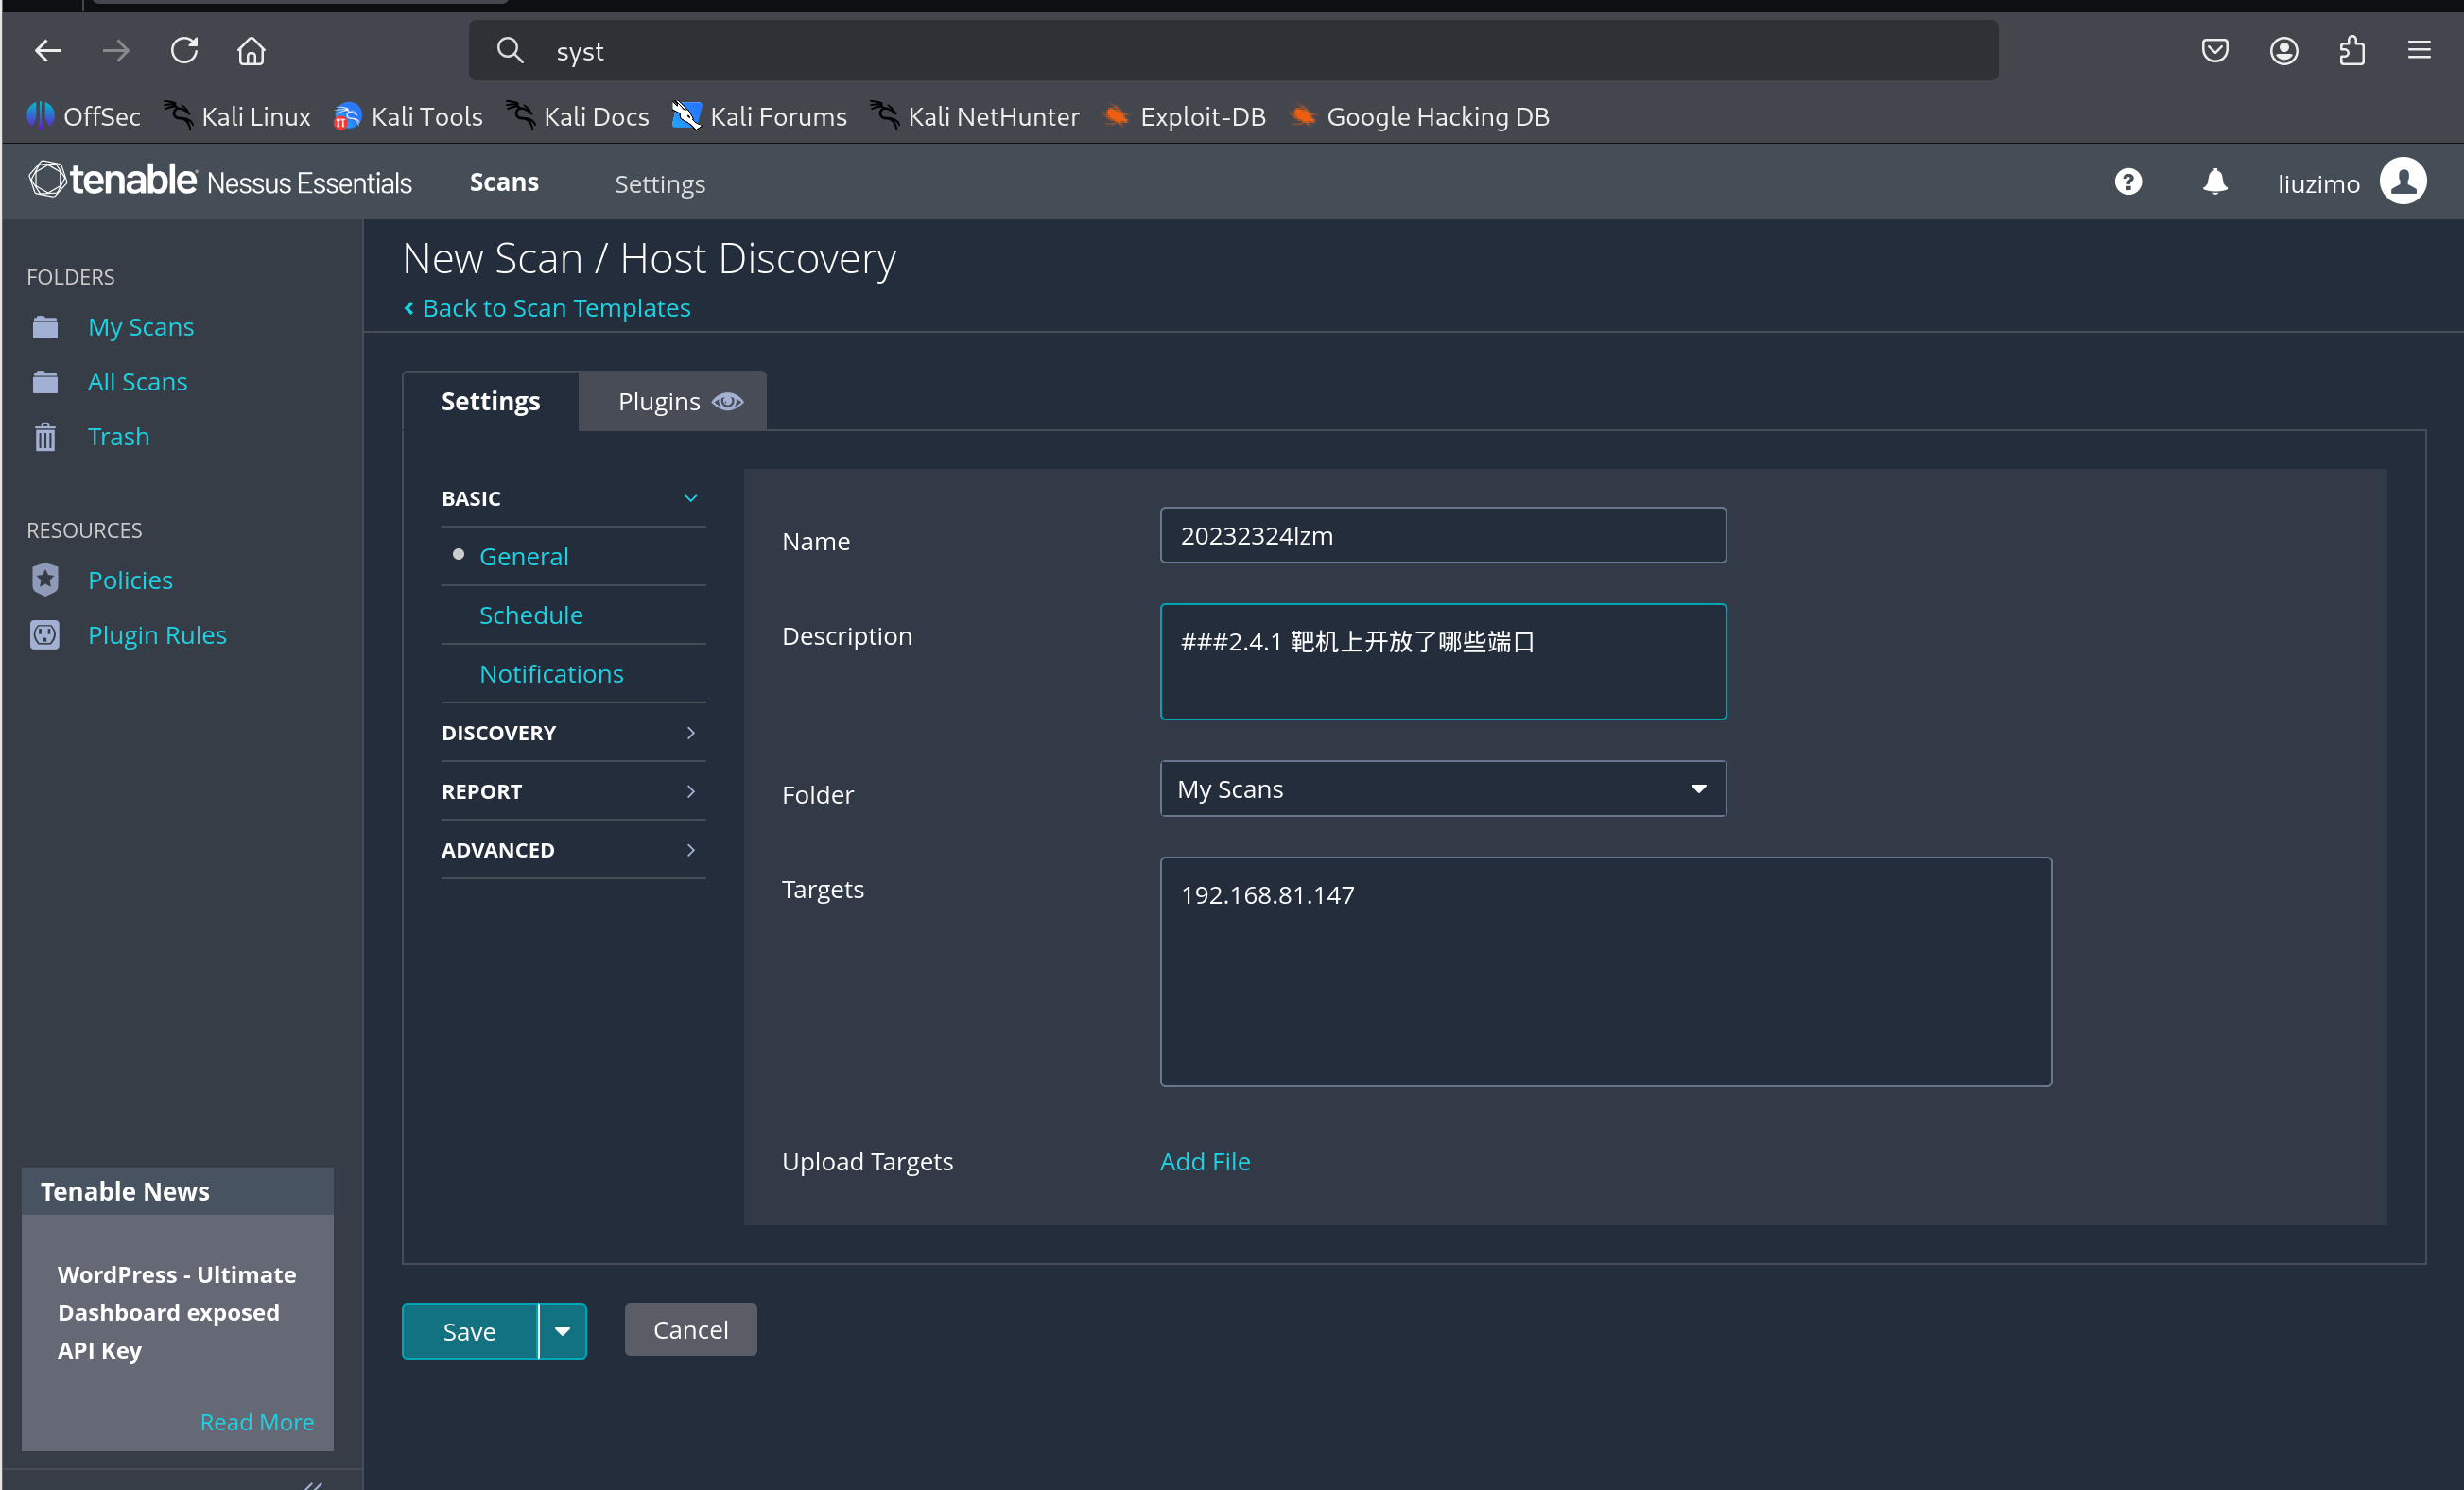This screenshot has height=1490, width=2464.
Task: Switch to the Plugins tab
Action: click(660, 402)
